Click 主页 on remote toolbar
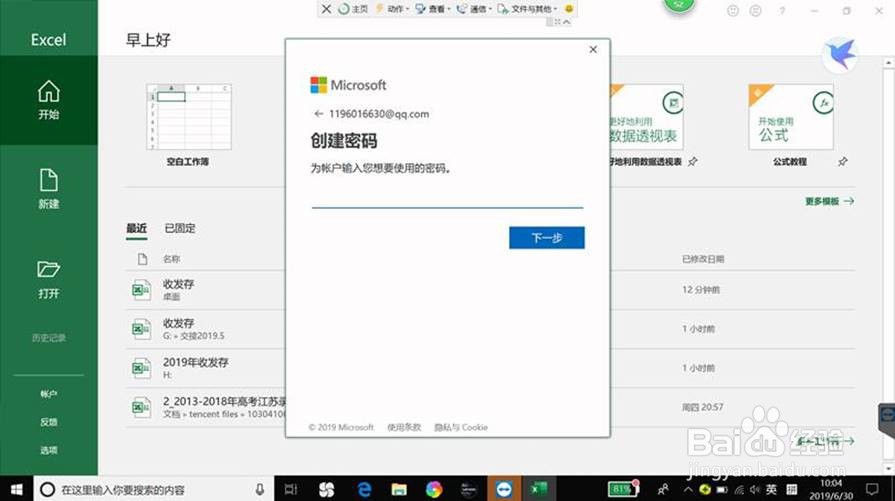 pos(353,9)
